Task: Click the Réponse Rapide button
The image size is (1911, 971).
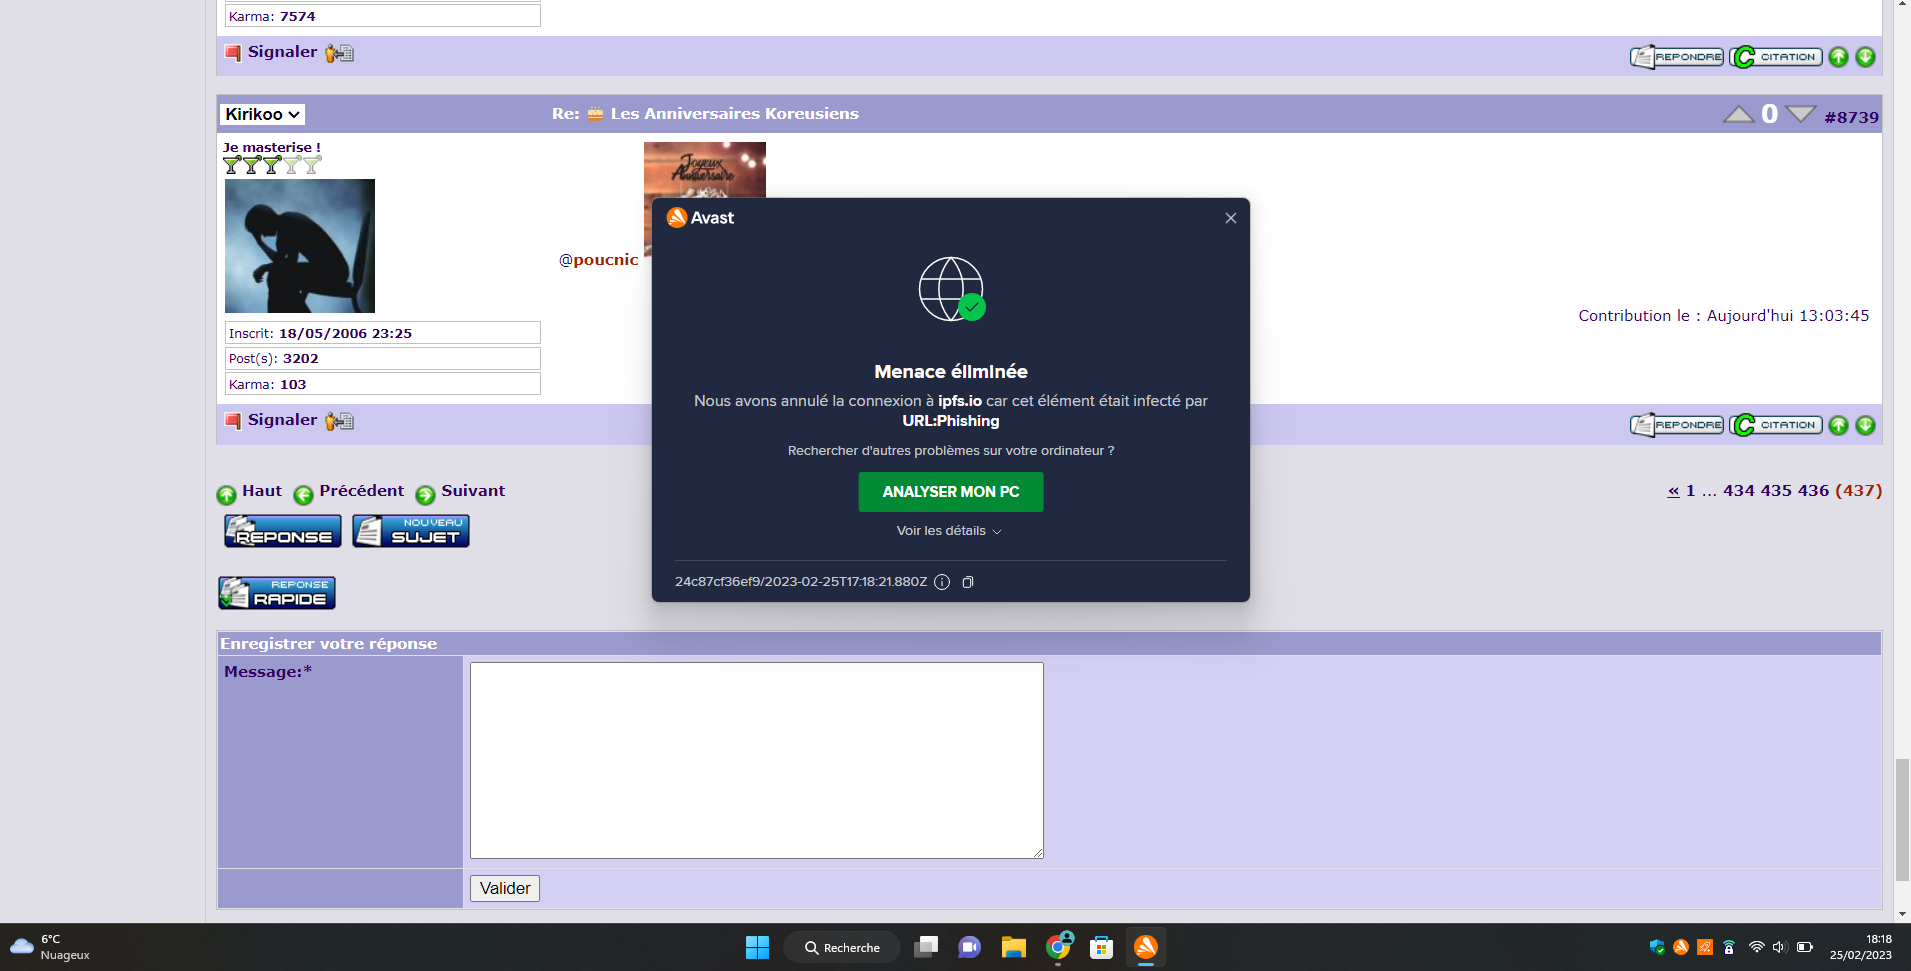Action: pos(277,593)
